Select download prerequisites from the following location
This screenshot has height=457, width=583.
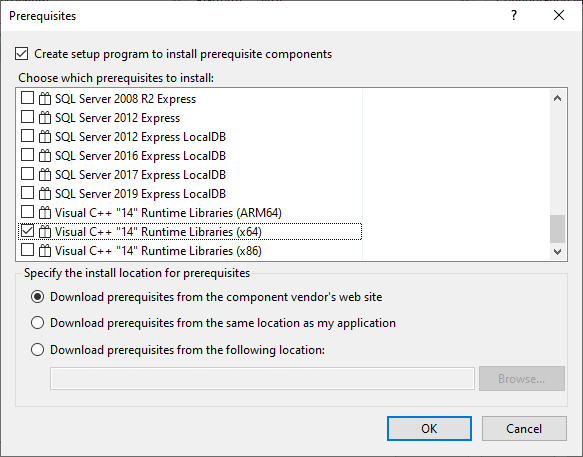click(38, 350)
